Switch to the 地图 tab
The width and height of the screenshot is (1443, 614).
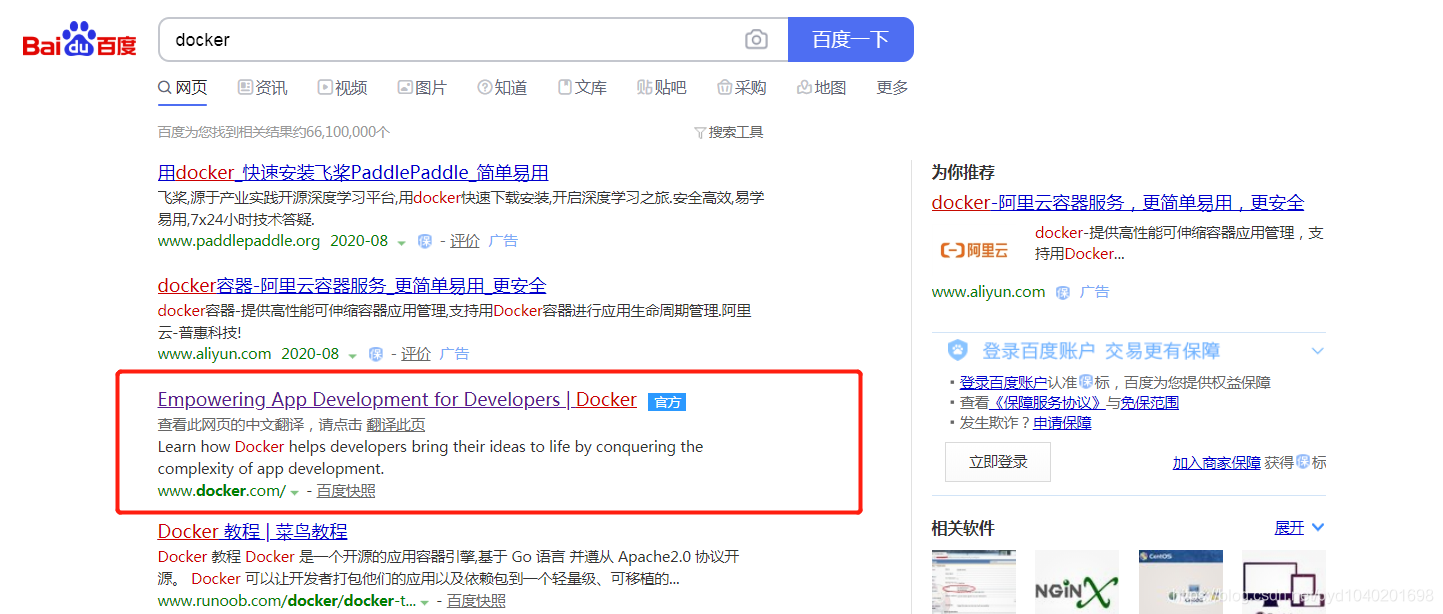[822, 88]
